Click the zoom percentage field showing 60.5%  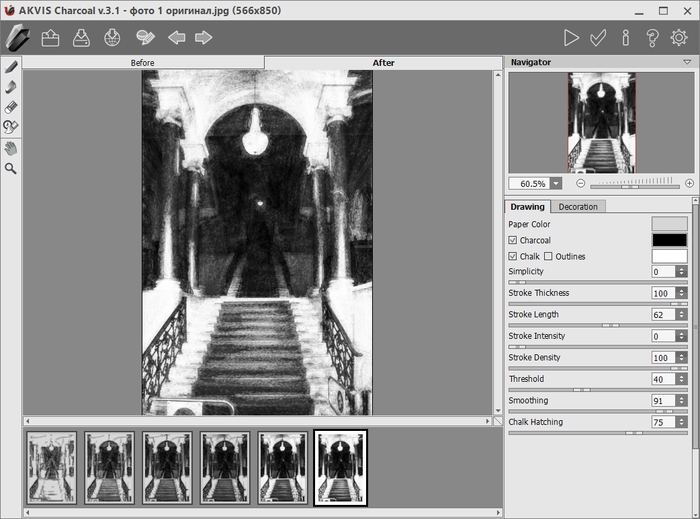530,183
